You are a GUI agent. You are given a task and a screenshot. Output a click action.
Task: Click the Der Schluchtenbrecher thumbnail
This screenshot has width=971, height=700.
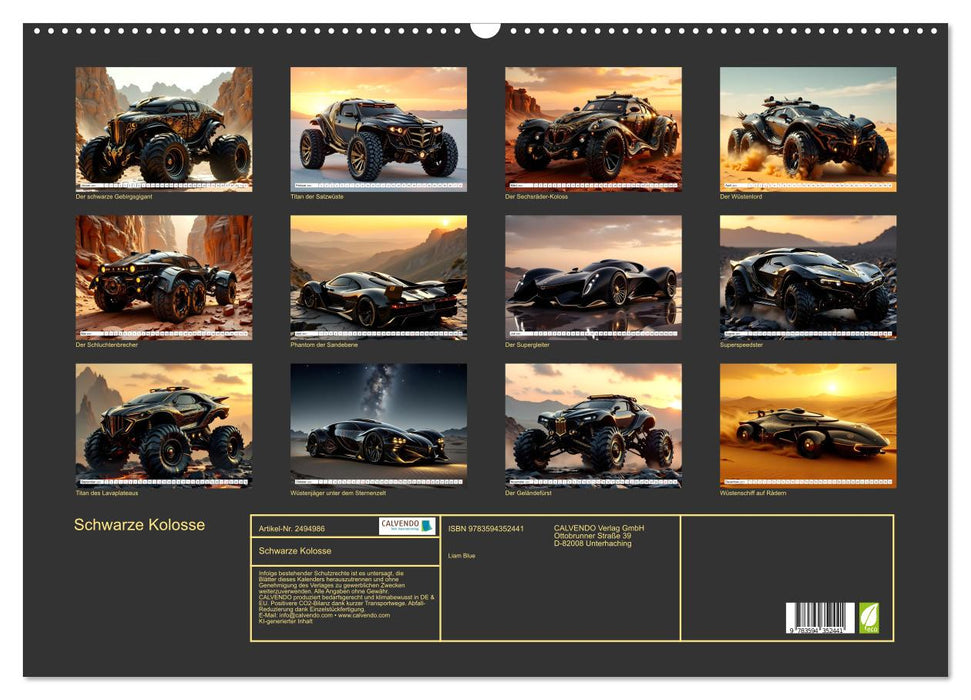tap(164, 278)
